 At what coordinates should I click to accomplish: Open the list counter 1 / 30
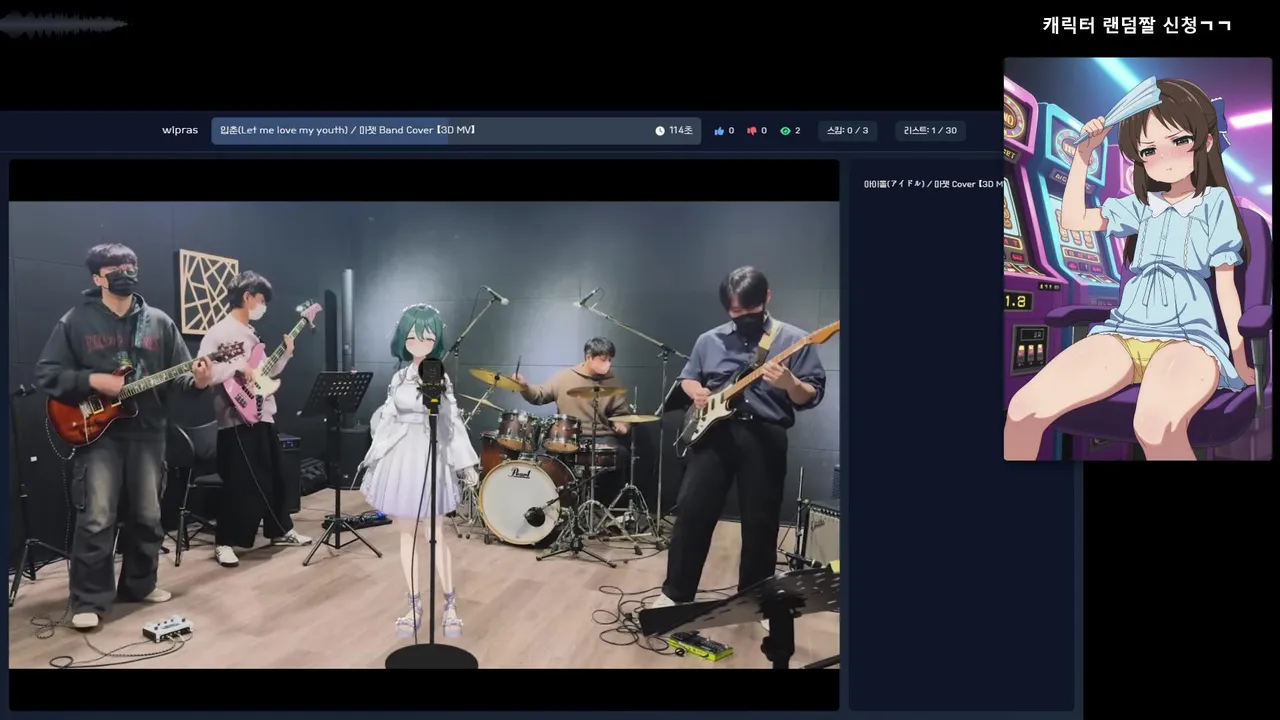coord(930,131)
